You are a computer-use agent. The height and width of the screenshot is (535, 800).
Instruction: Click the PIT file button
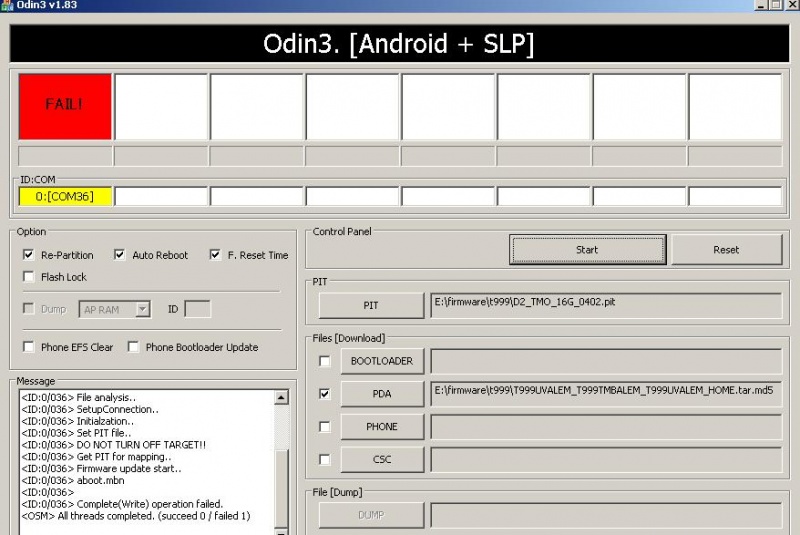pos(370,306)
